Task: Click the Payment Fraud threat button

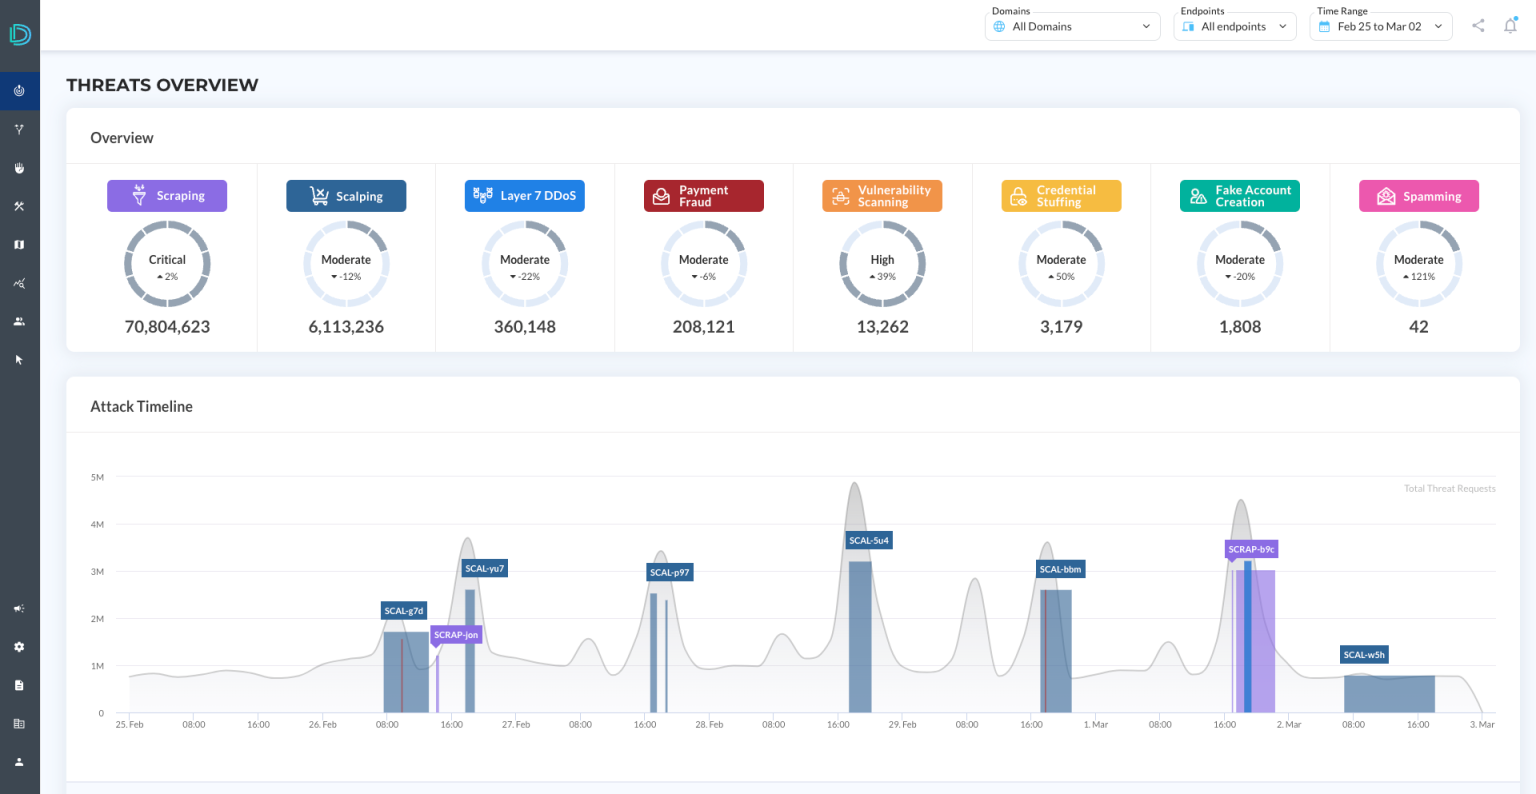Action: [x=703, y=196]
